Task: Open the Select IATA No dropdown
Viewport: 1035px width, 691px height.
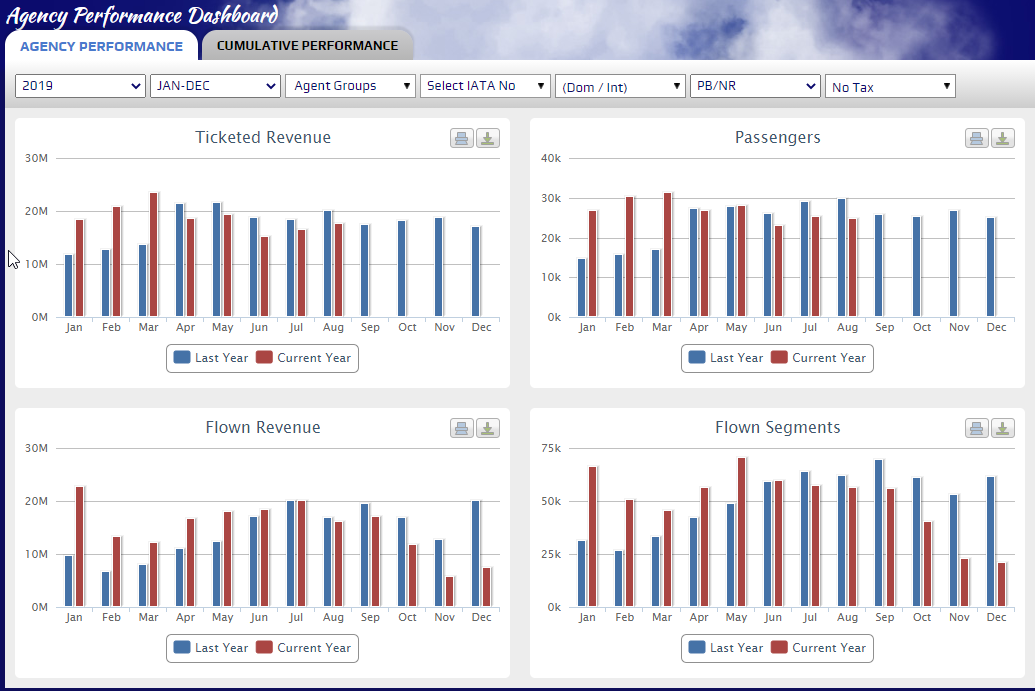Action: pyautogui.click(x=485, y=86)
